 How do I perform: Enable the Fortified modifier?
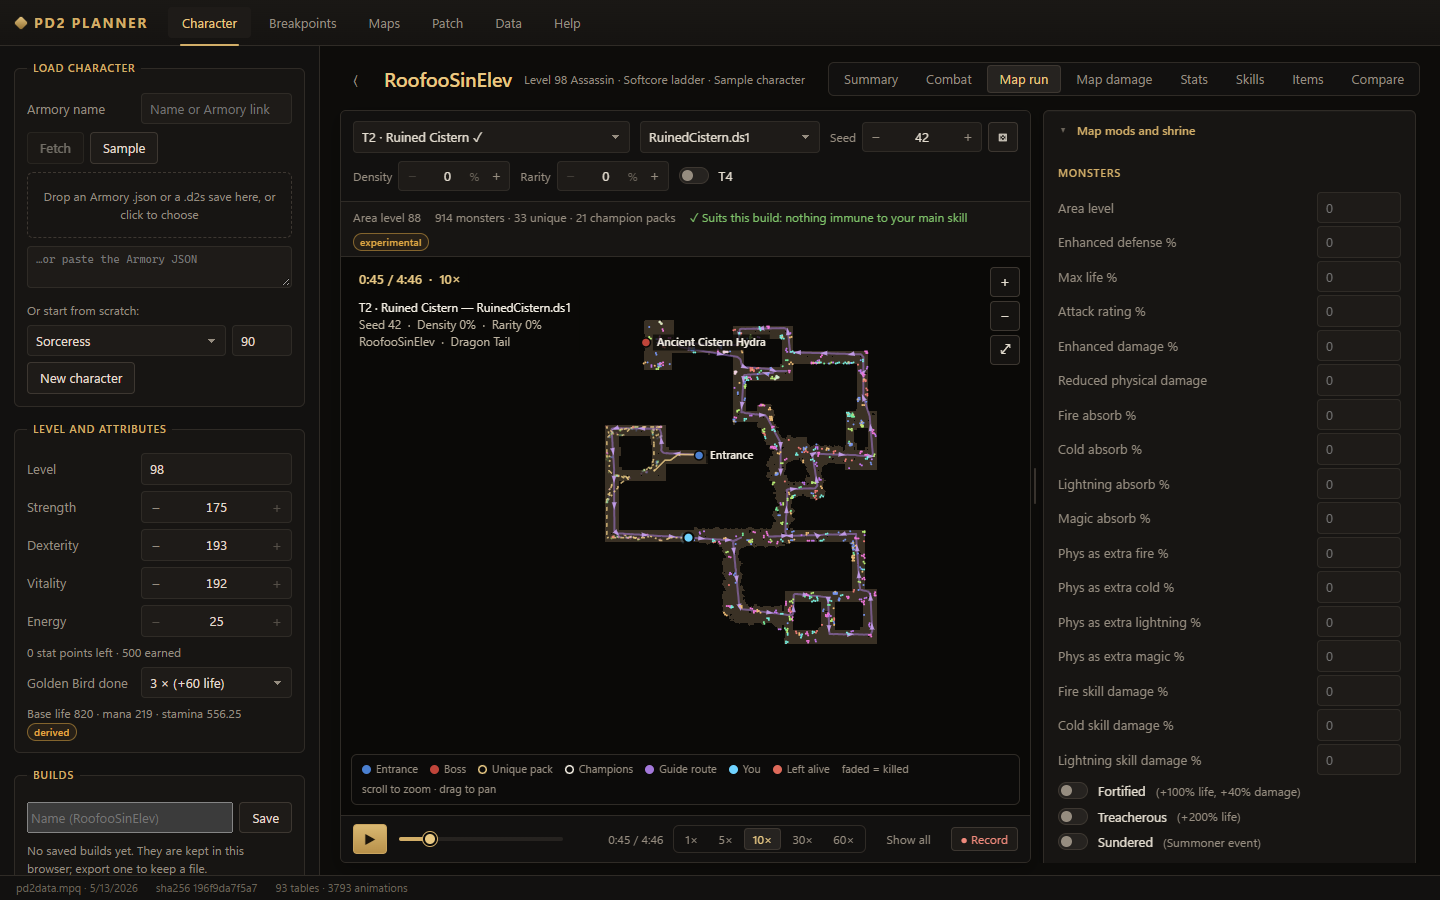(1073, 791)
